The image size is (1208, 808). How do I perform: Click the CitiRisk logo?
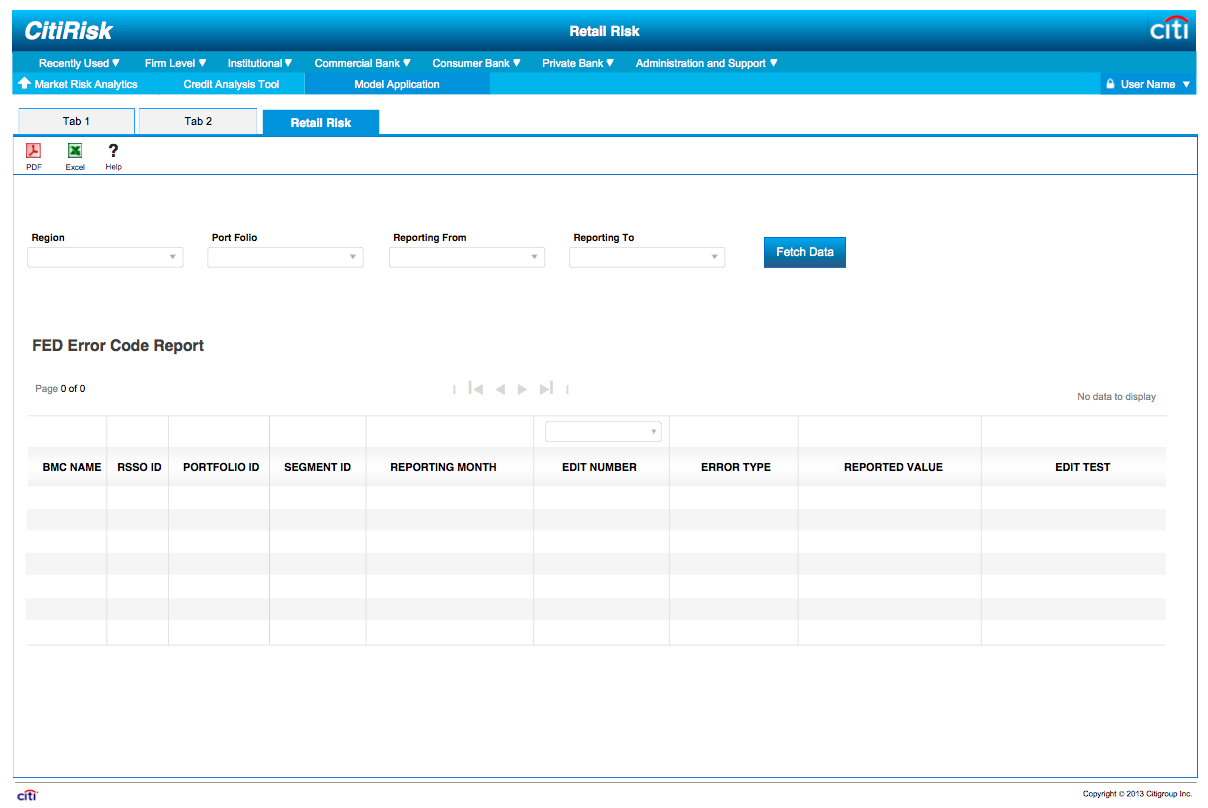[69, 30]
